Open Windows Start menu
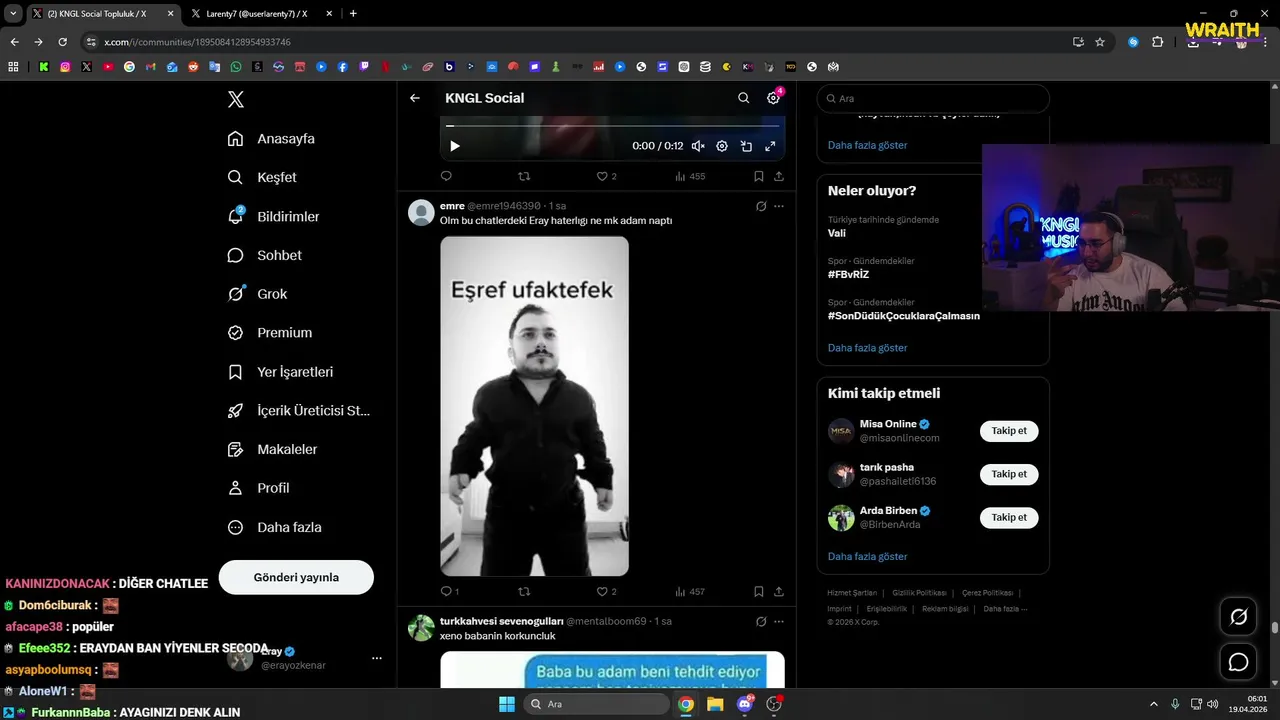Image resolution: width=1280 pixels, height=720 pixels. click(506, 704)
